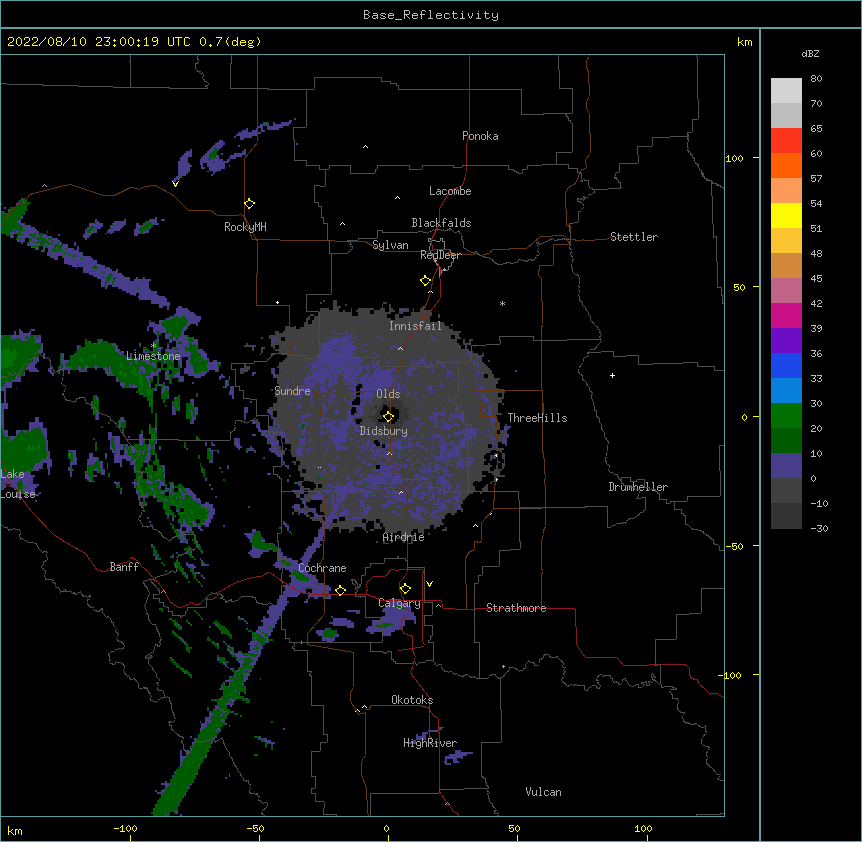Click the ThreeHills label
Image resolution: width=862 pixels, height=842 pixels.
[537, 418]
